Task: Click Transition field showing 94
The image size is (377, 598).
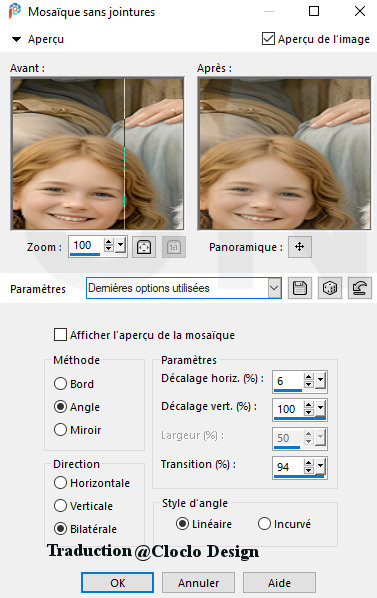Action: pos(288,466)
